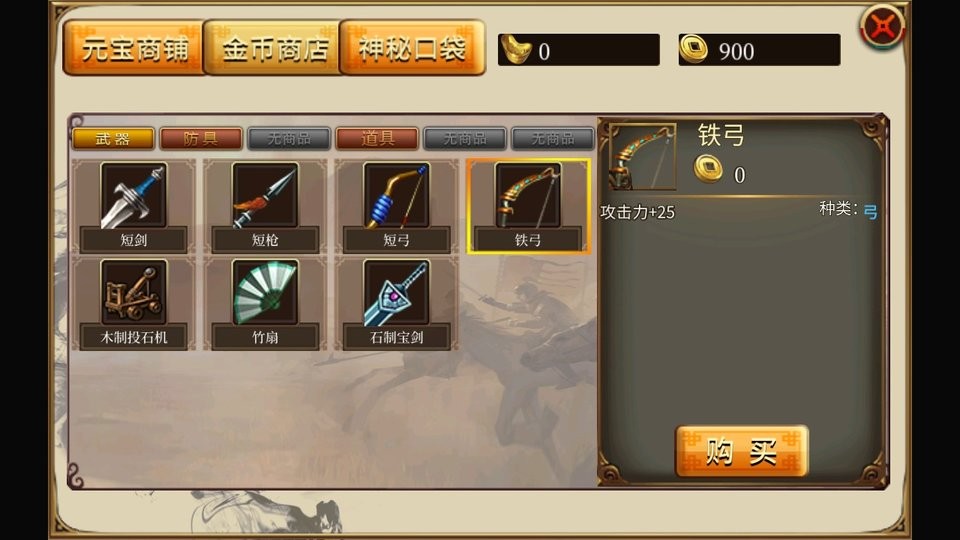Buy the item with 购买 button
The width and height of the screenshot is (960, 540).
pyautogui.click(x=742, y=451)
